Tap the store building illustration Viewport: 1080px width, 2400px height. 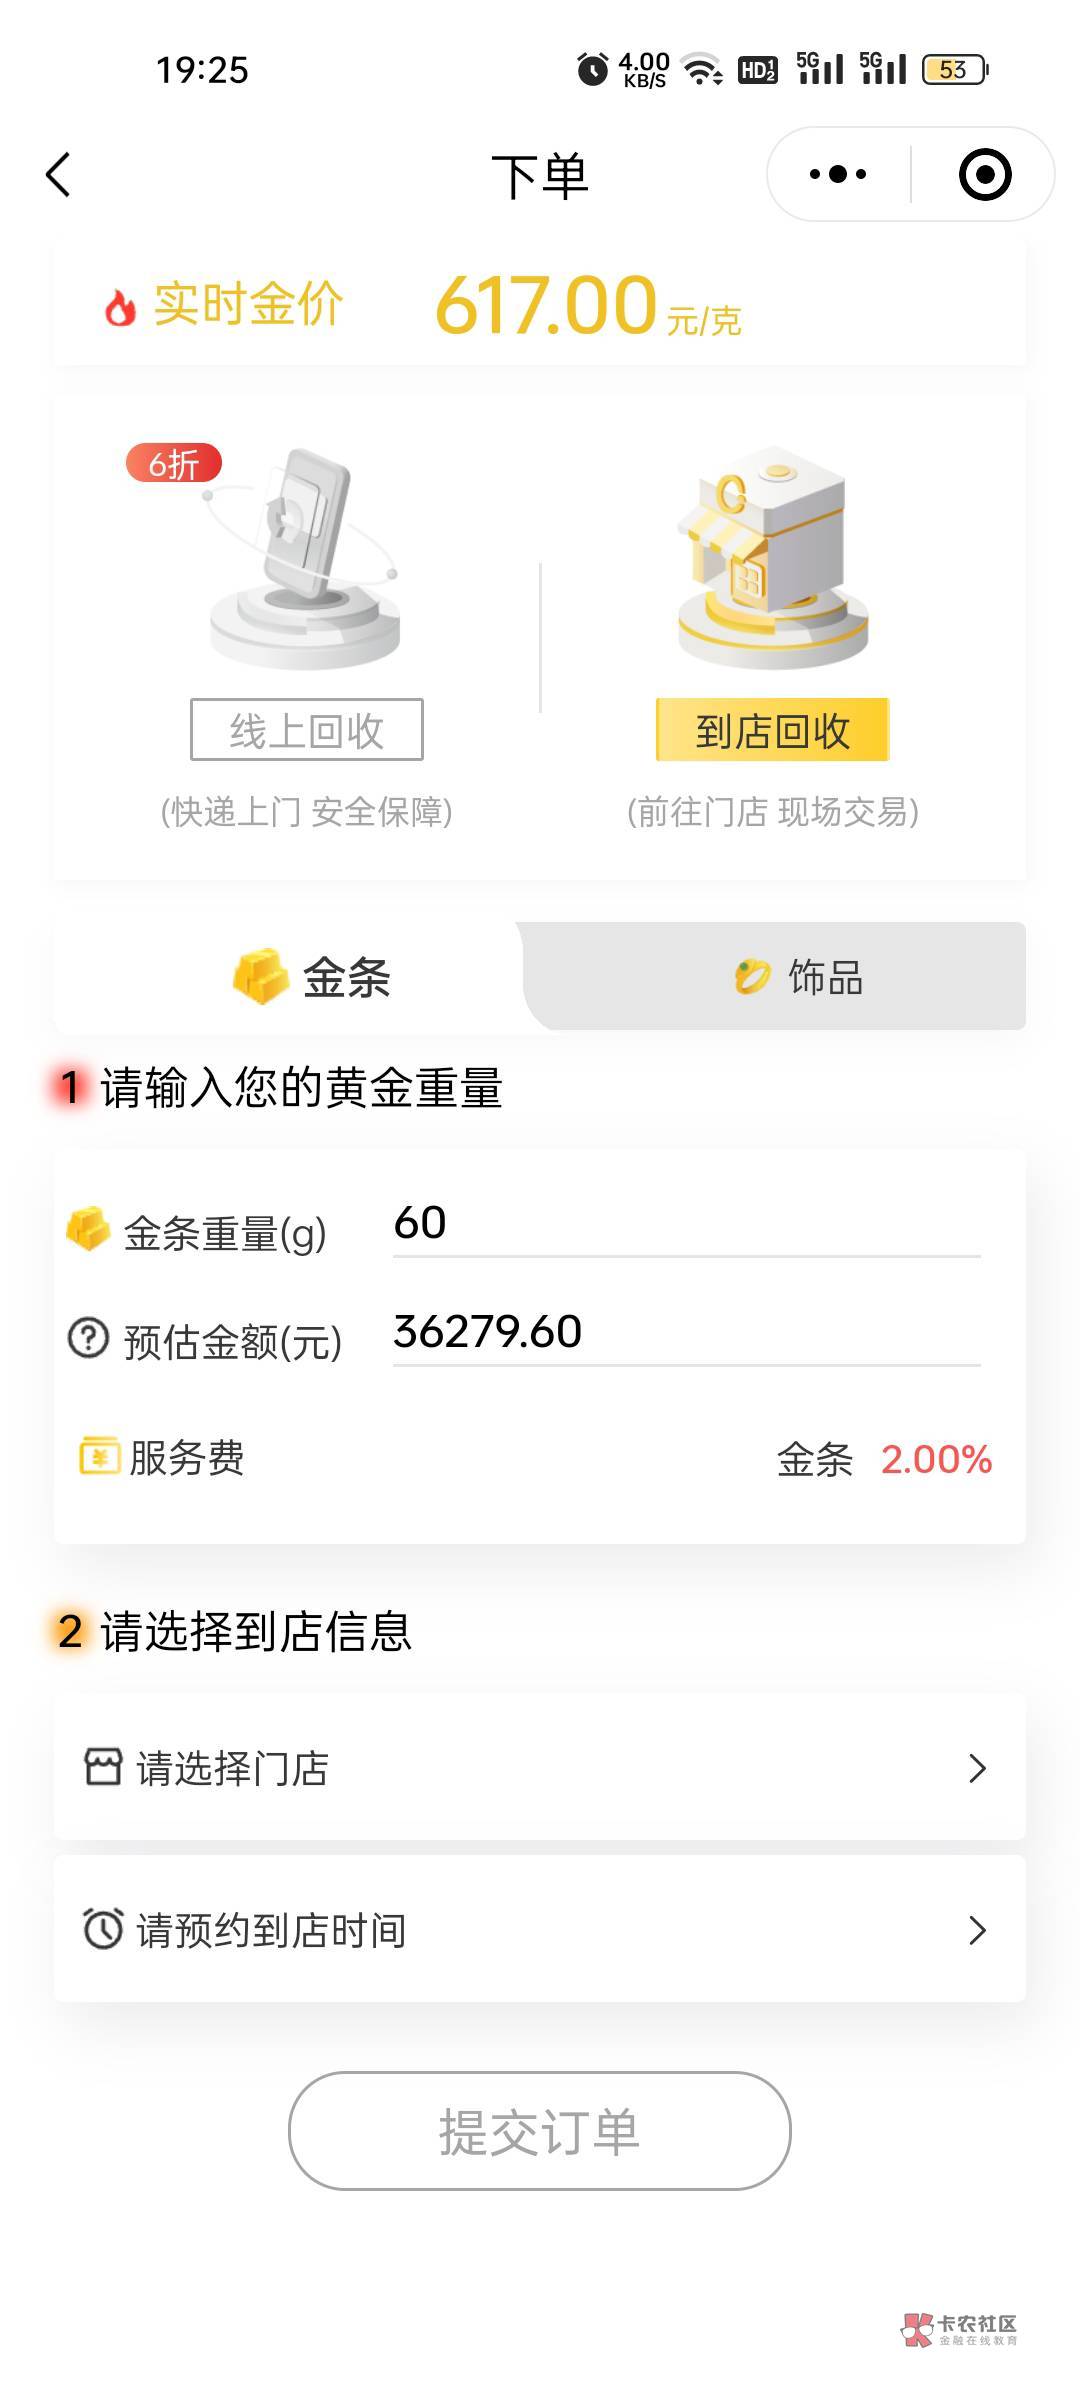[x=772, y=555]
